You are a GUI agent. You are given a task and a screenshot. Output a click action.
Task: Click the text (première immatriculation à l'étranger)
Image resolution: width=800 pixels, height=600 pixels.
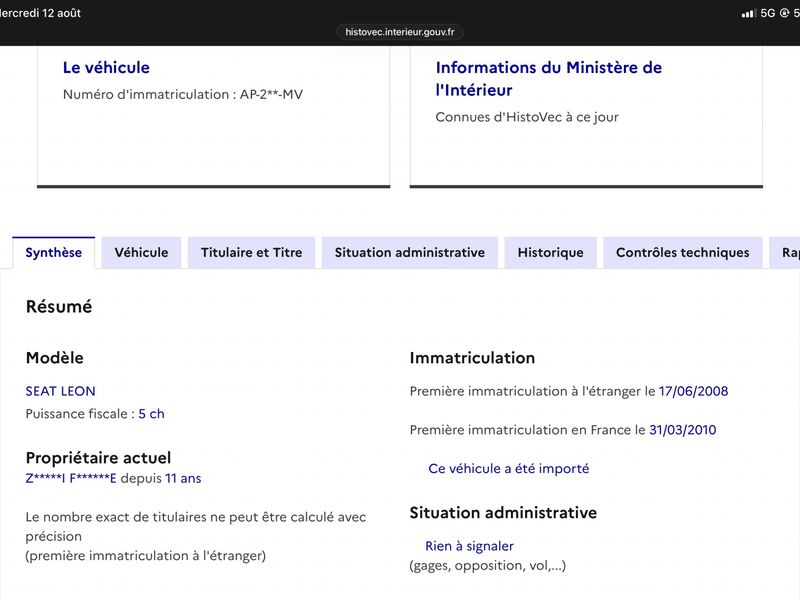point(146,556)
